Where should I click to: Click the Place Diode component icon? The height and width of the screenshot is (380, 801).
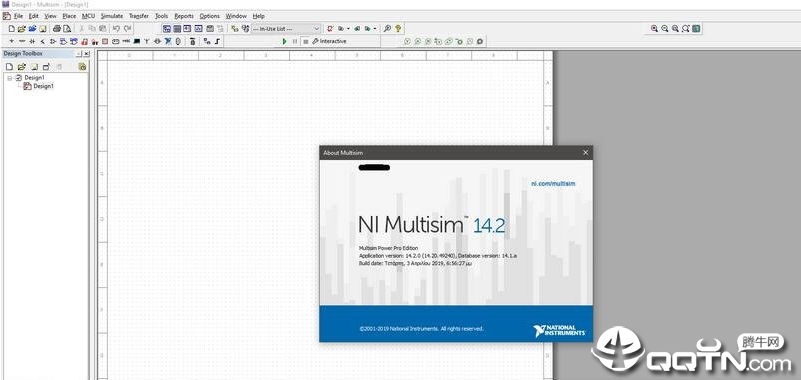coord(32,41)
